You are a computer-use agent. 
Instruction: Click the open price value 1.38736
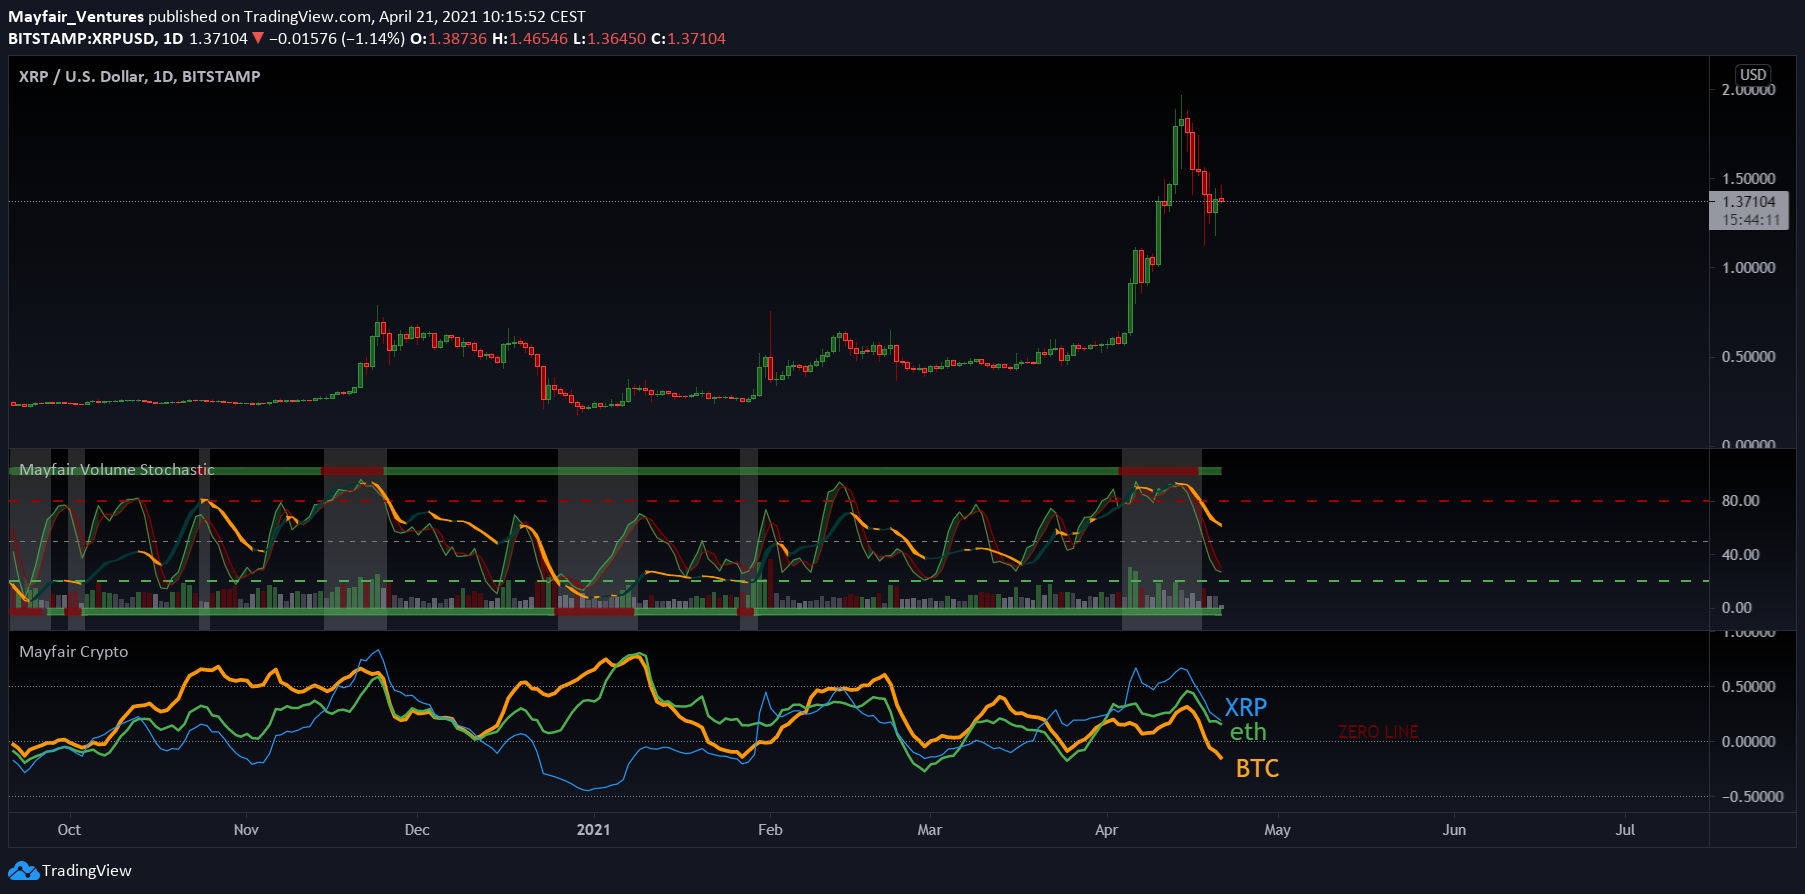tap(457, 39)
